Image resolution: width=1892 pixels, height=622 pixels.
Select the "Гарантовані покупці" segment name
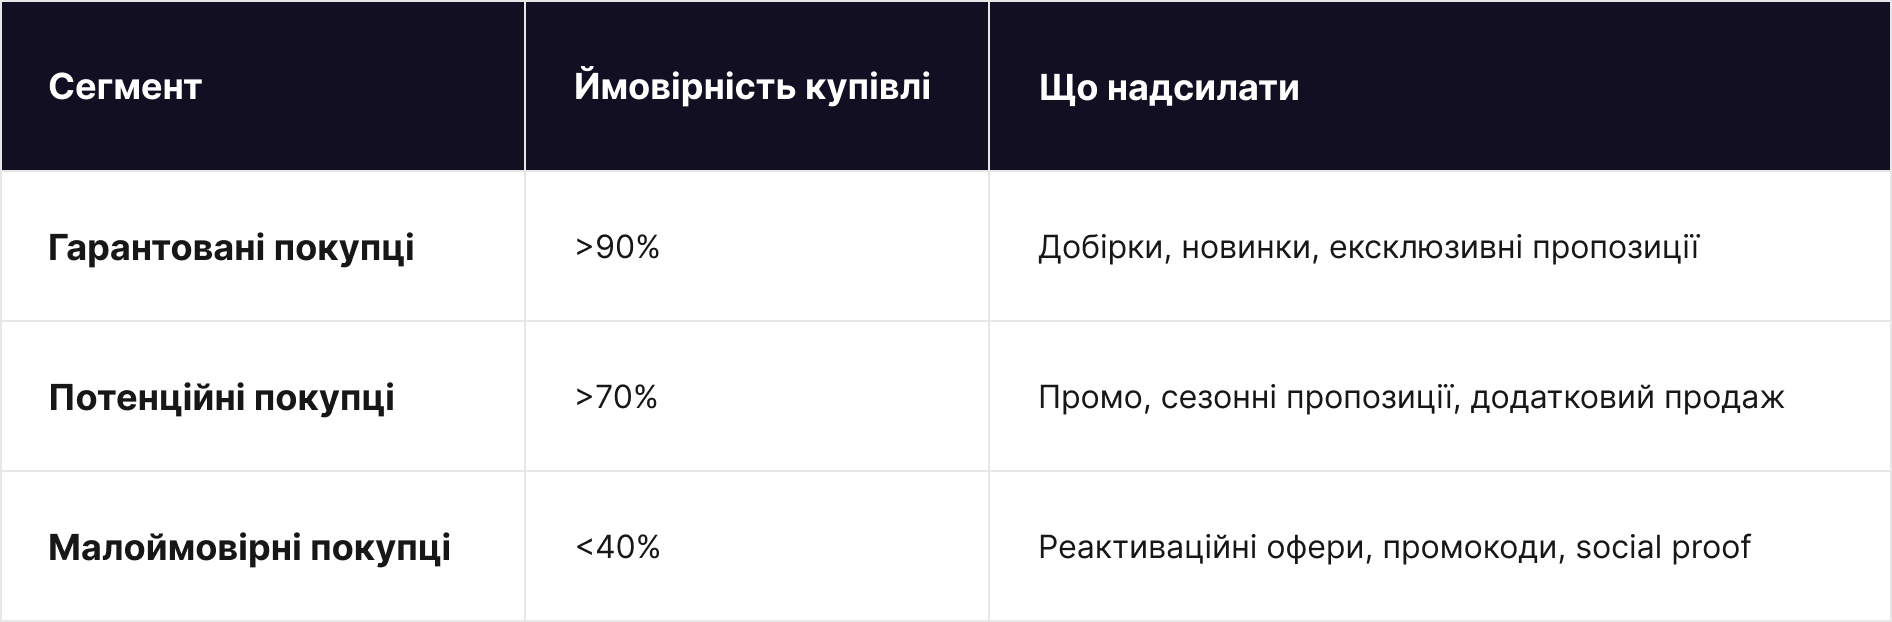point(231,247)
